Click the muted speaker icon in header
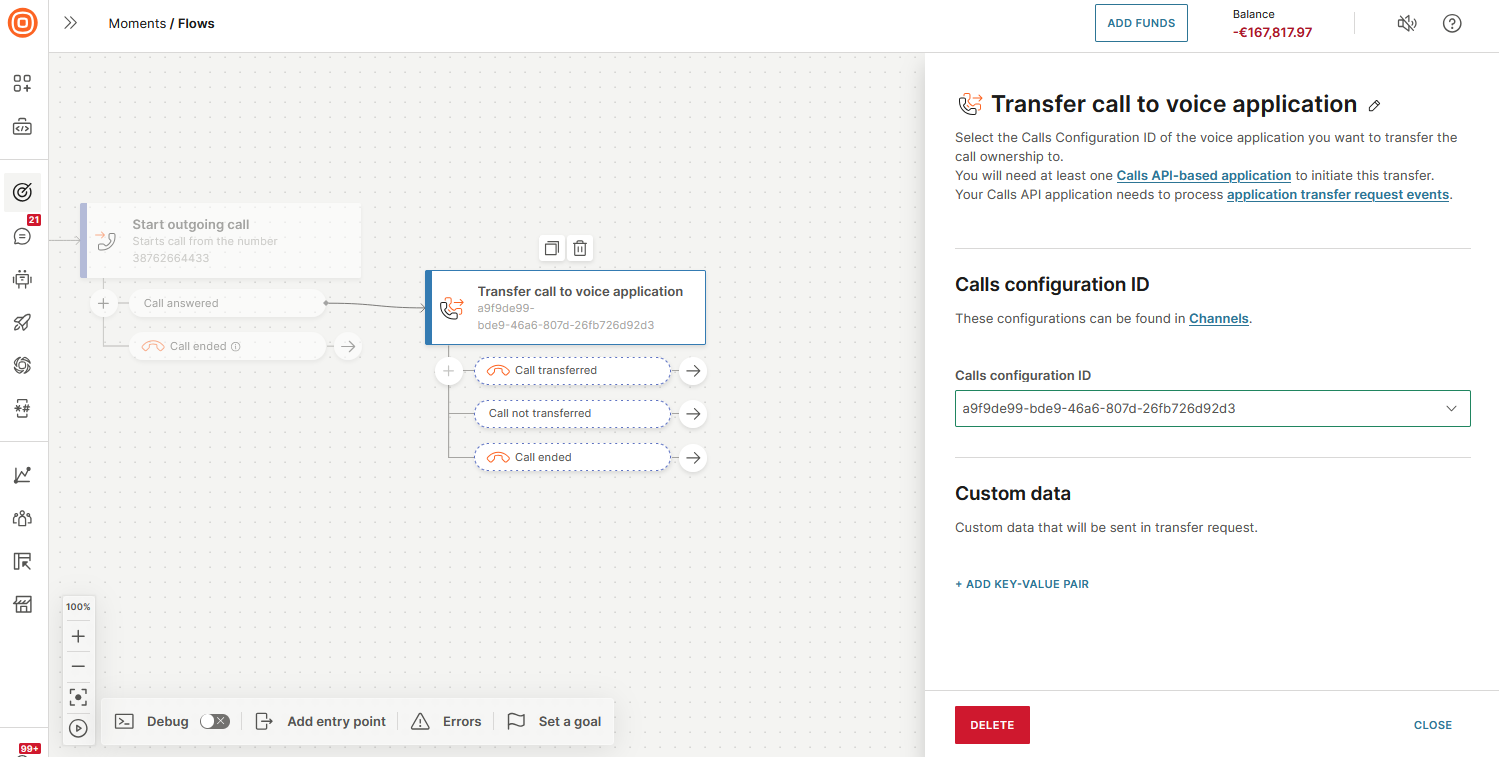Screen dimensions: 1499x757 coord(1407,23)
